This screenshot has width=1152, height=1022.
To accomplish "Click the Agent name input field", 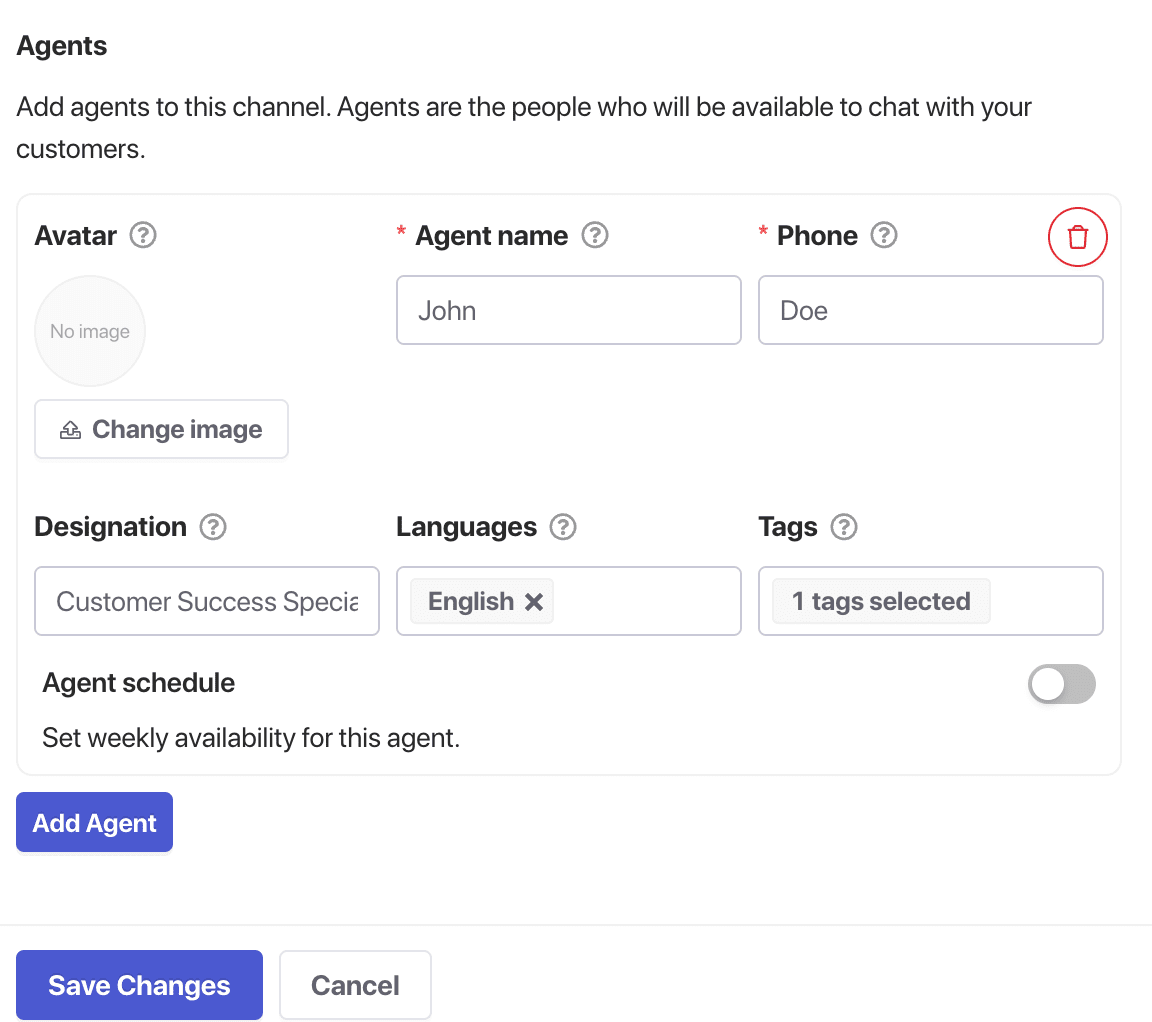I will pyautogui.click(x=568, y=311).
